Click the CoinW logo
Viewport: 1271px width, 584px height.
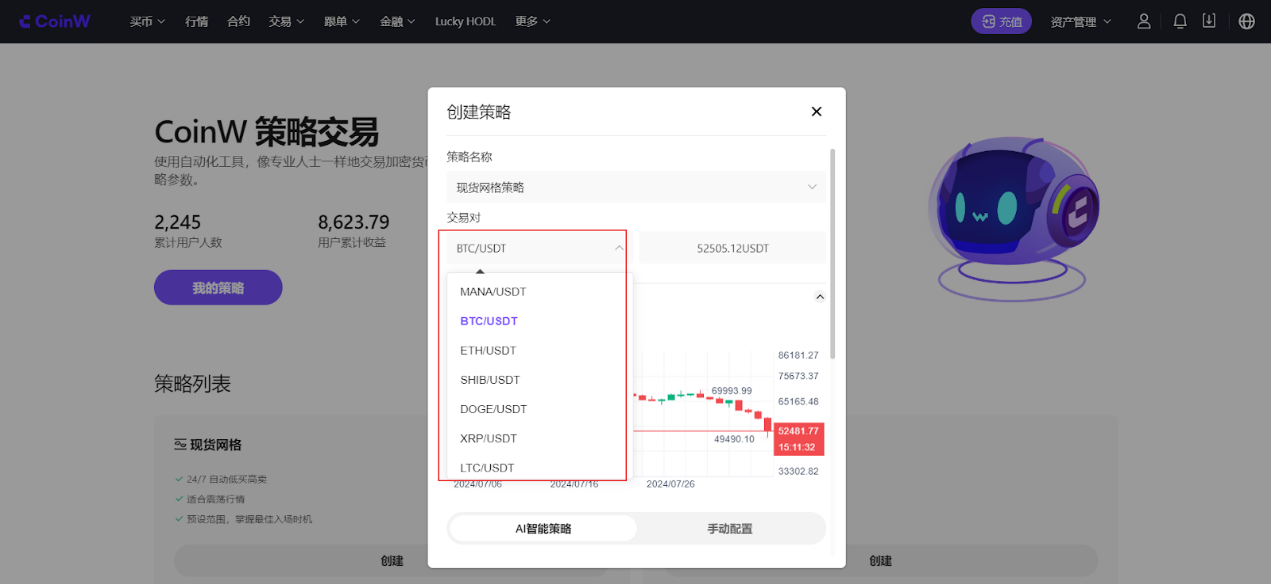54,21
